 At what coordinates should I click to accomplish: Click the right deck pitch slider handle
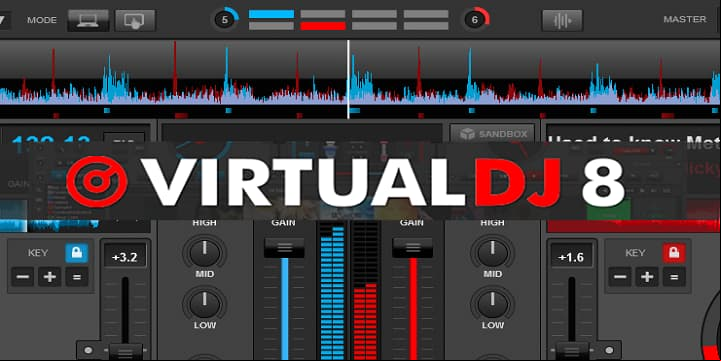(572, 351)
